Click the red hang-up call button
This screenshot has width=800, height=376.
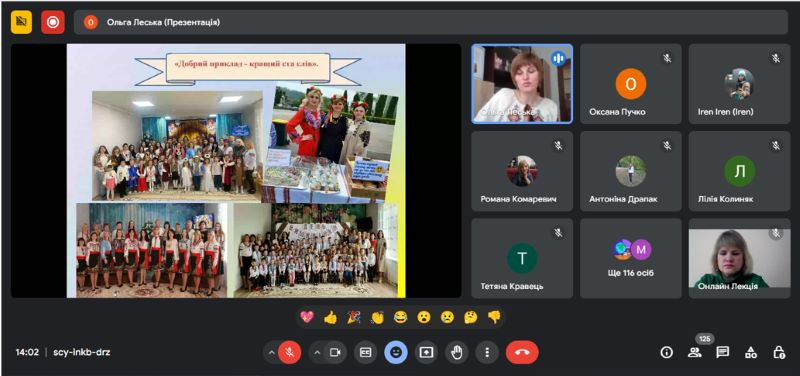[x=522, y=352]
